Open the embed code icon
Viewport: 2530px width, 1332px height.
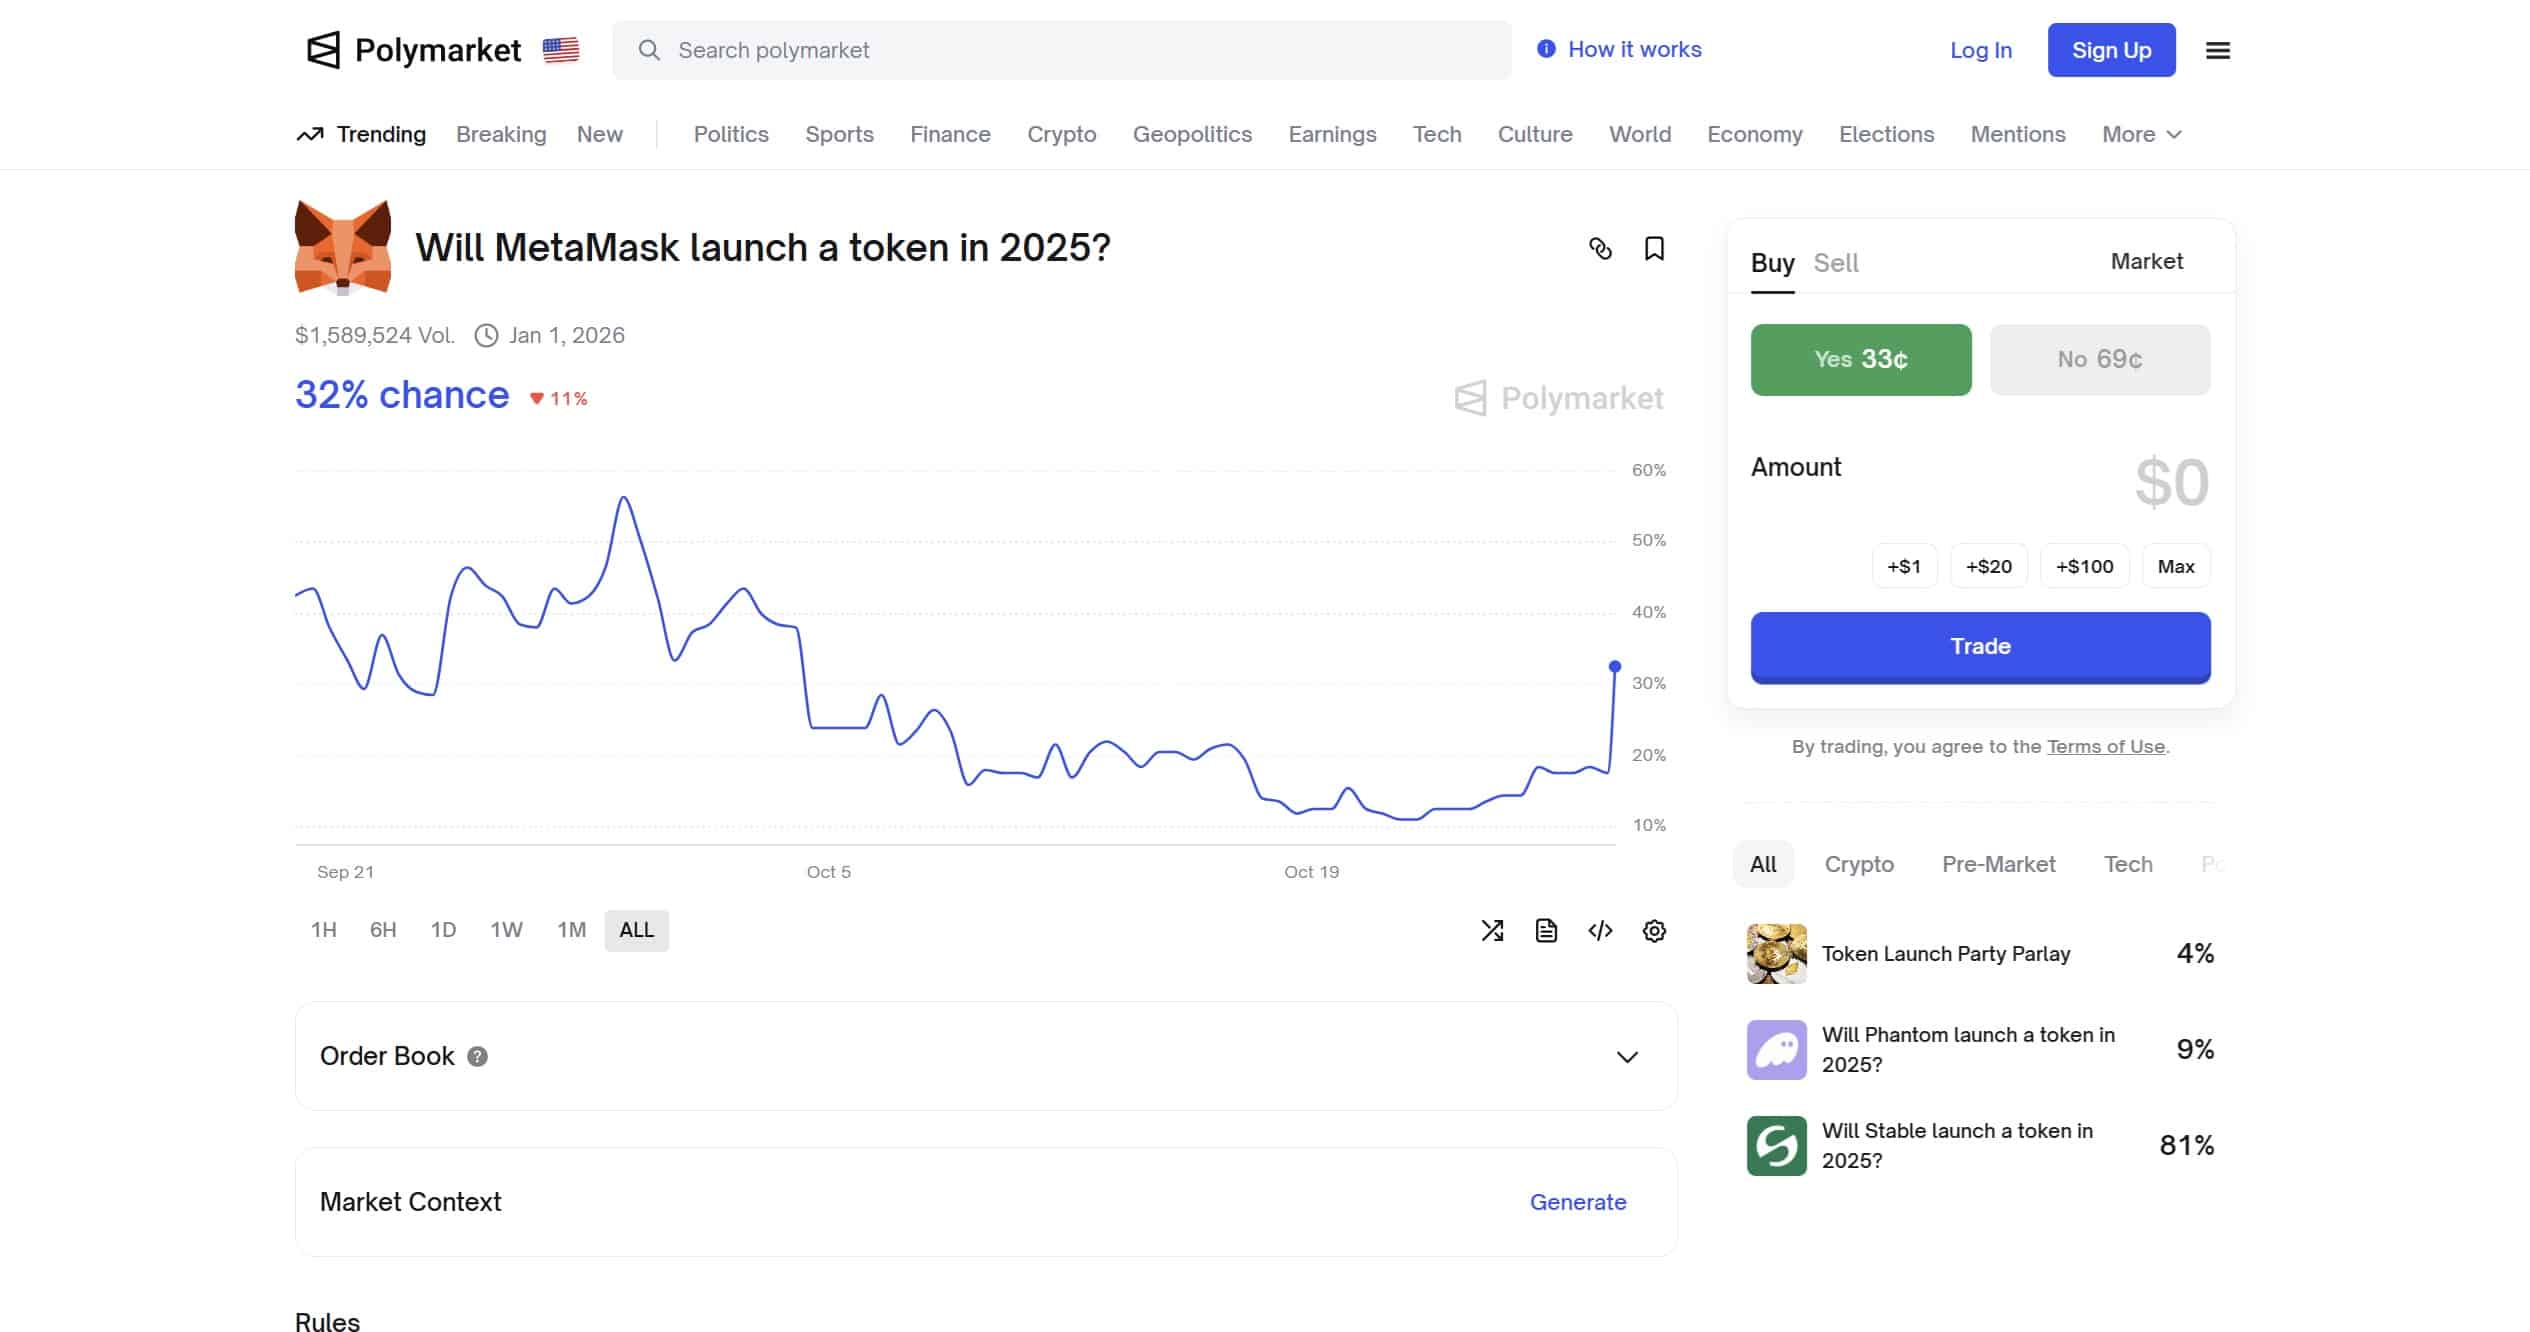point(1600,931)
